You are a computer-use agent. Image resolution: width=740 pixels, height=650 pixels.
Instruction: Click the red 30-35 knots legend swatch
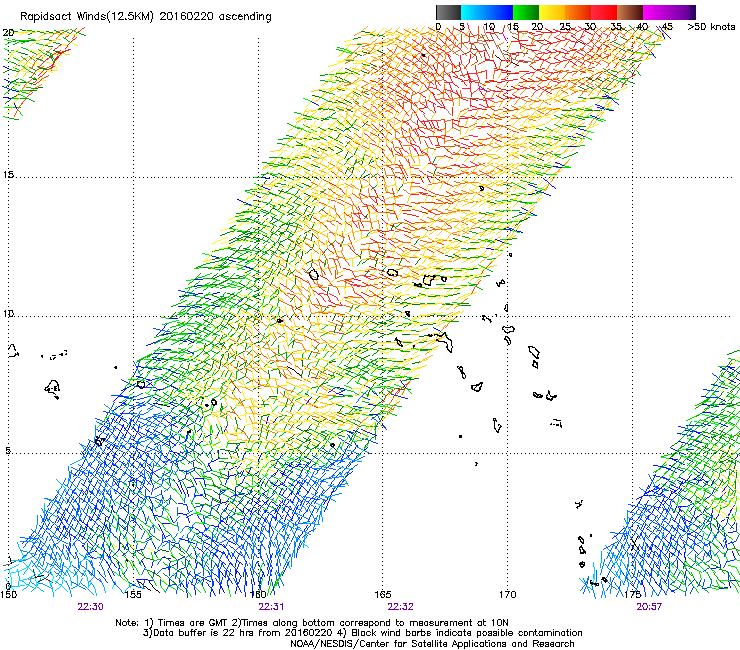coord(604,12)
